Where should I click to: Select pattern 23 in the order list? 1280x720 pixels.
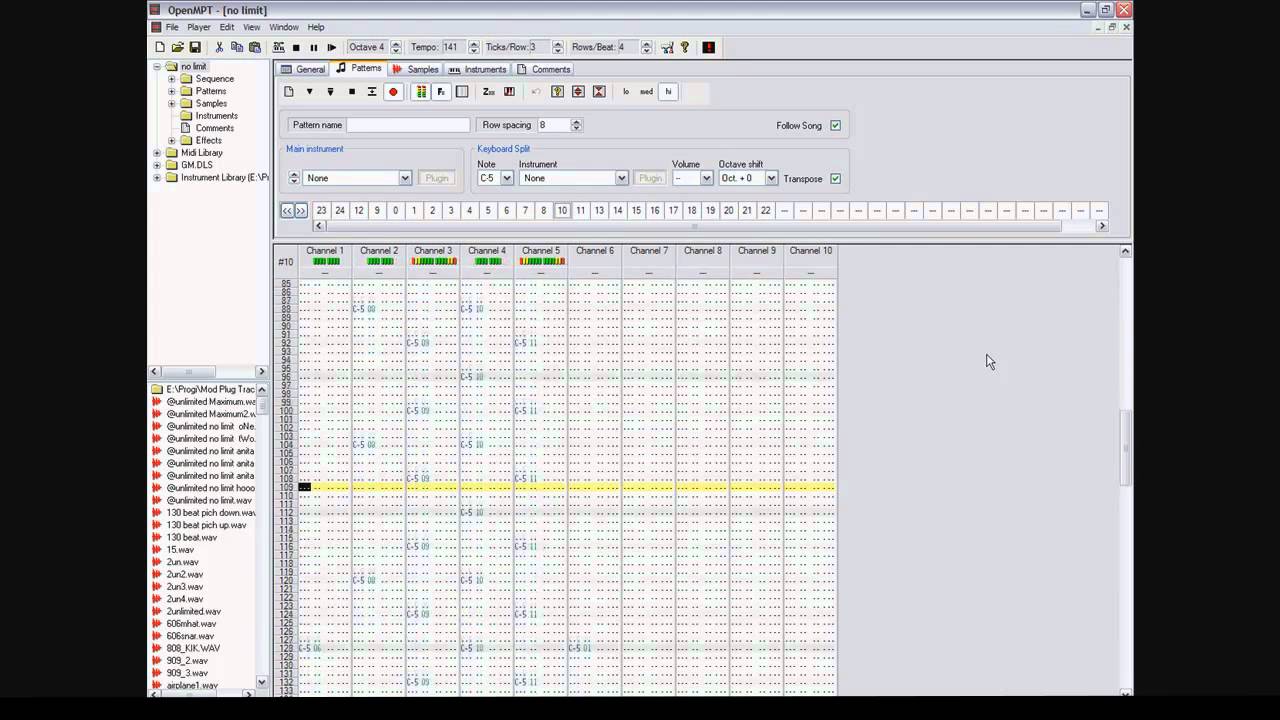pos(321,210)
